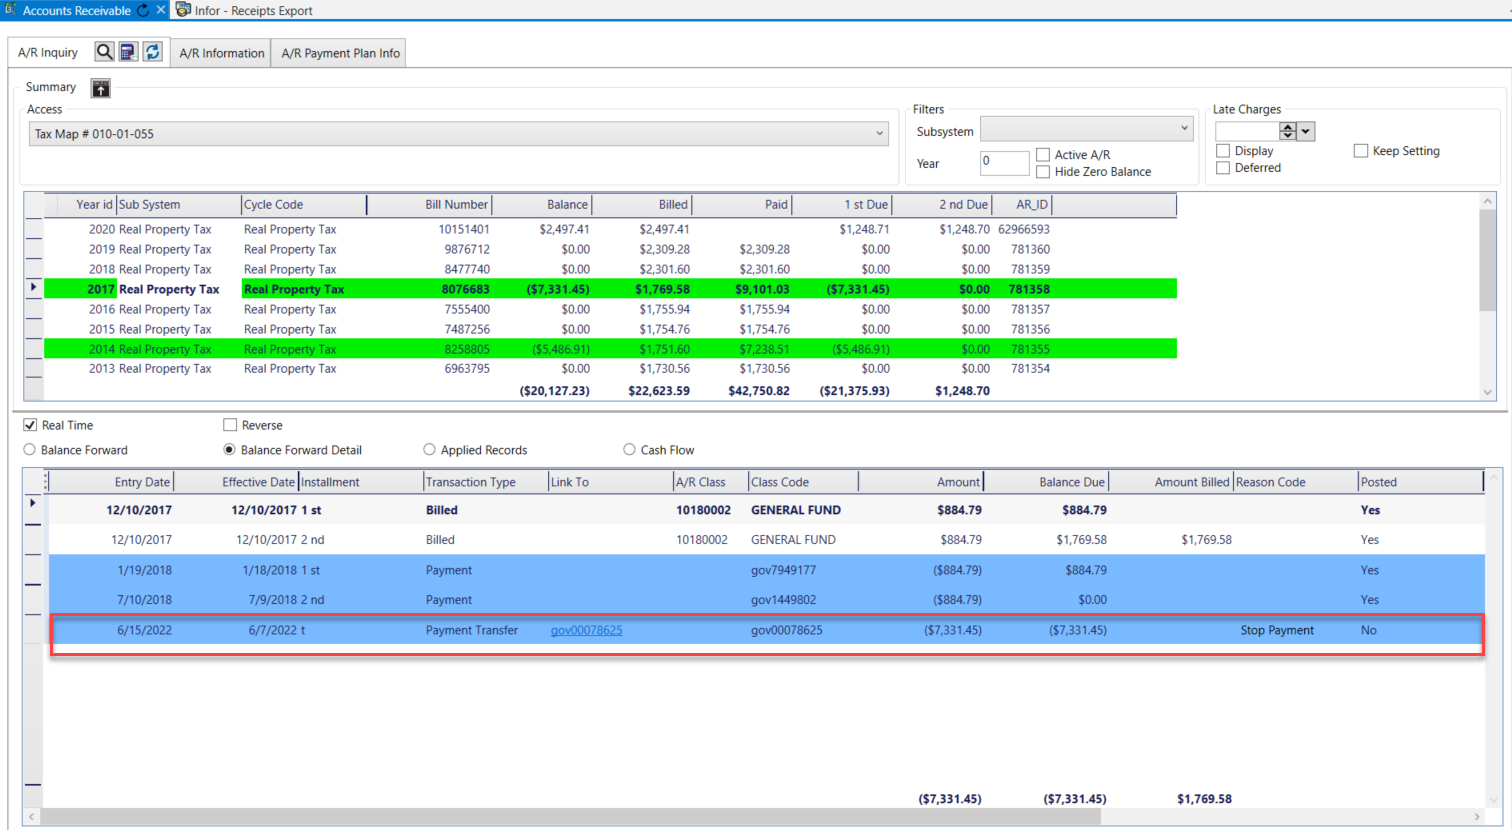
Task: Reload the Accounts Receivable window tab
Action: [x=143, y=10]
